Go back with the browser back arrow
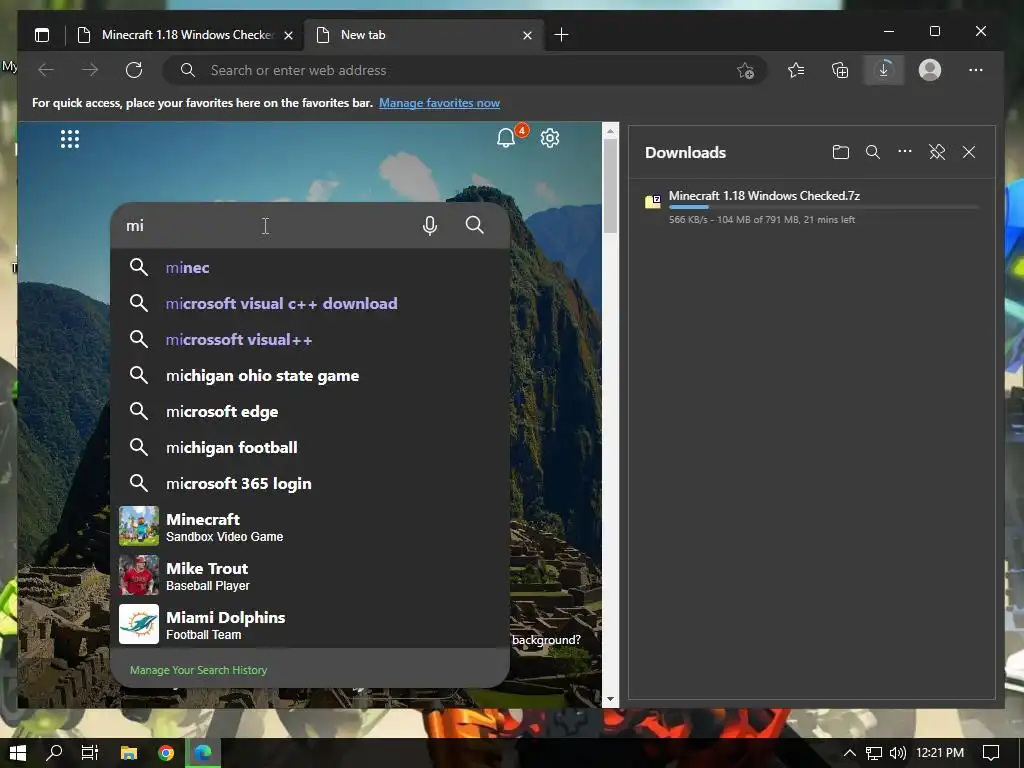 pyautogui.click(x=46, y=70)
